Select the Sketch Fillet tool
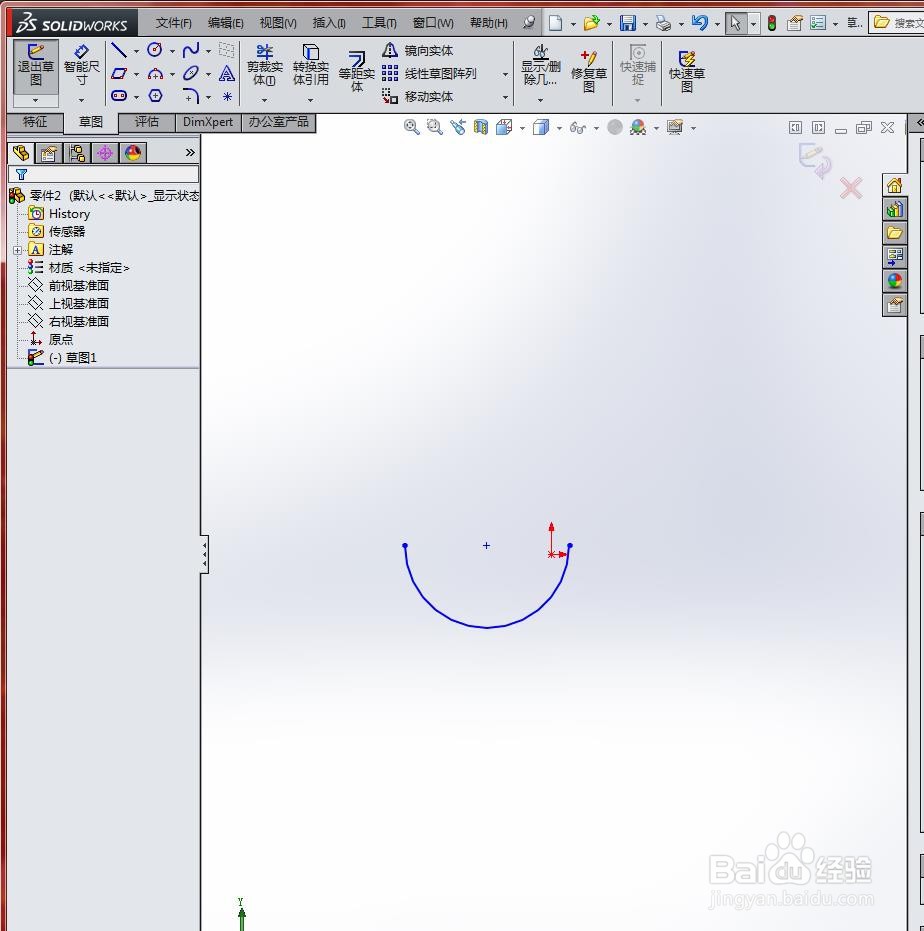The image size is (924, 931). coord(191,96)
